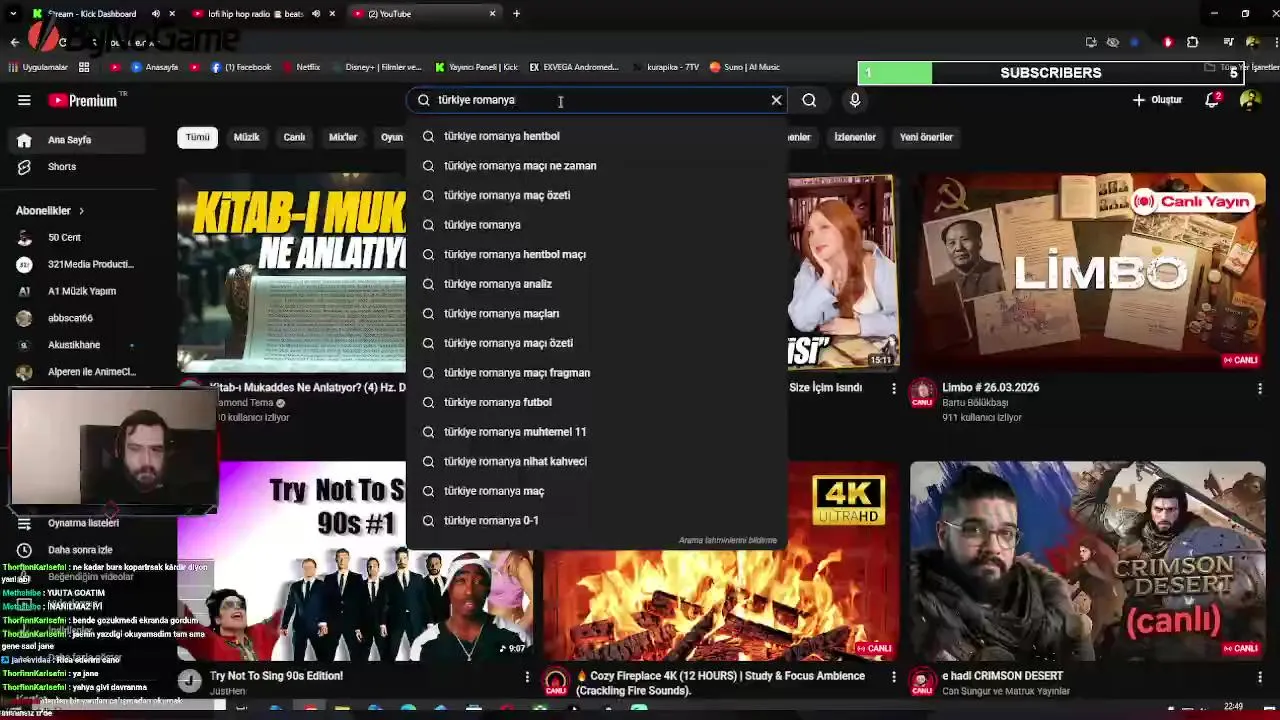Select suggestion türkiye romanya maç özeti

597,195
